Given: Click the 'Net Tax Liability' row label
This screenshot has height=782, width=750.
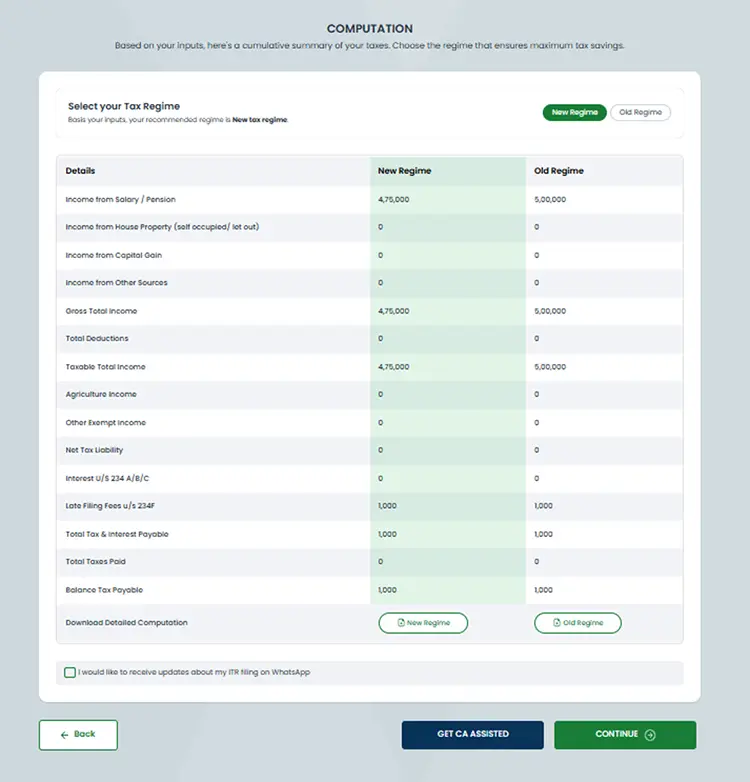Looking at the screenshot, I should [94, 450].
